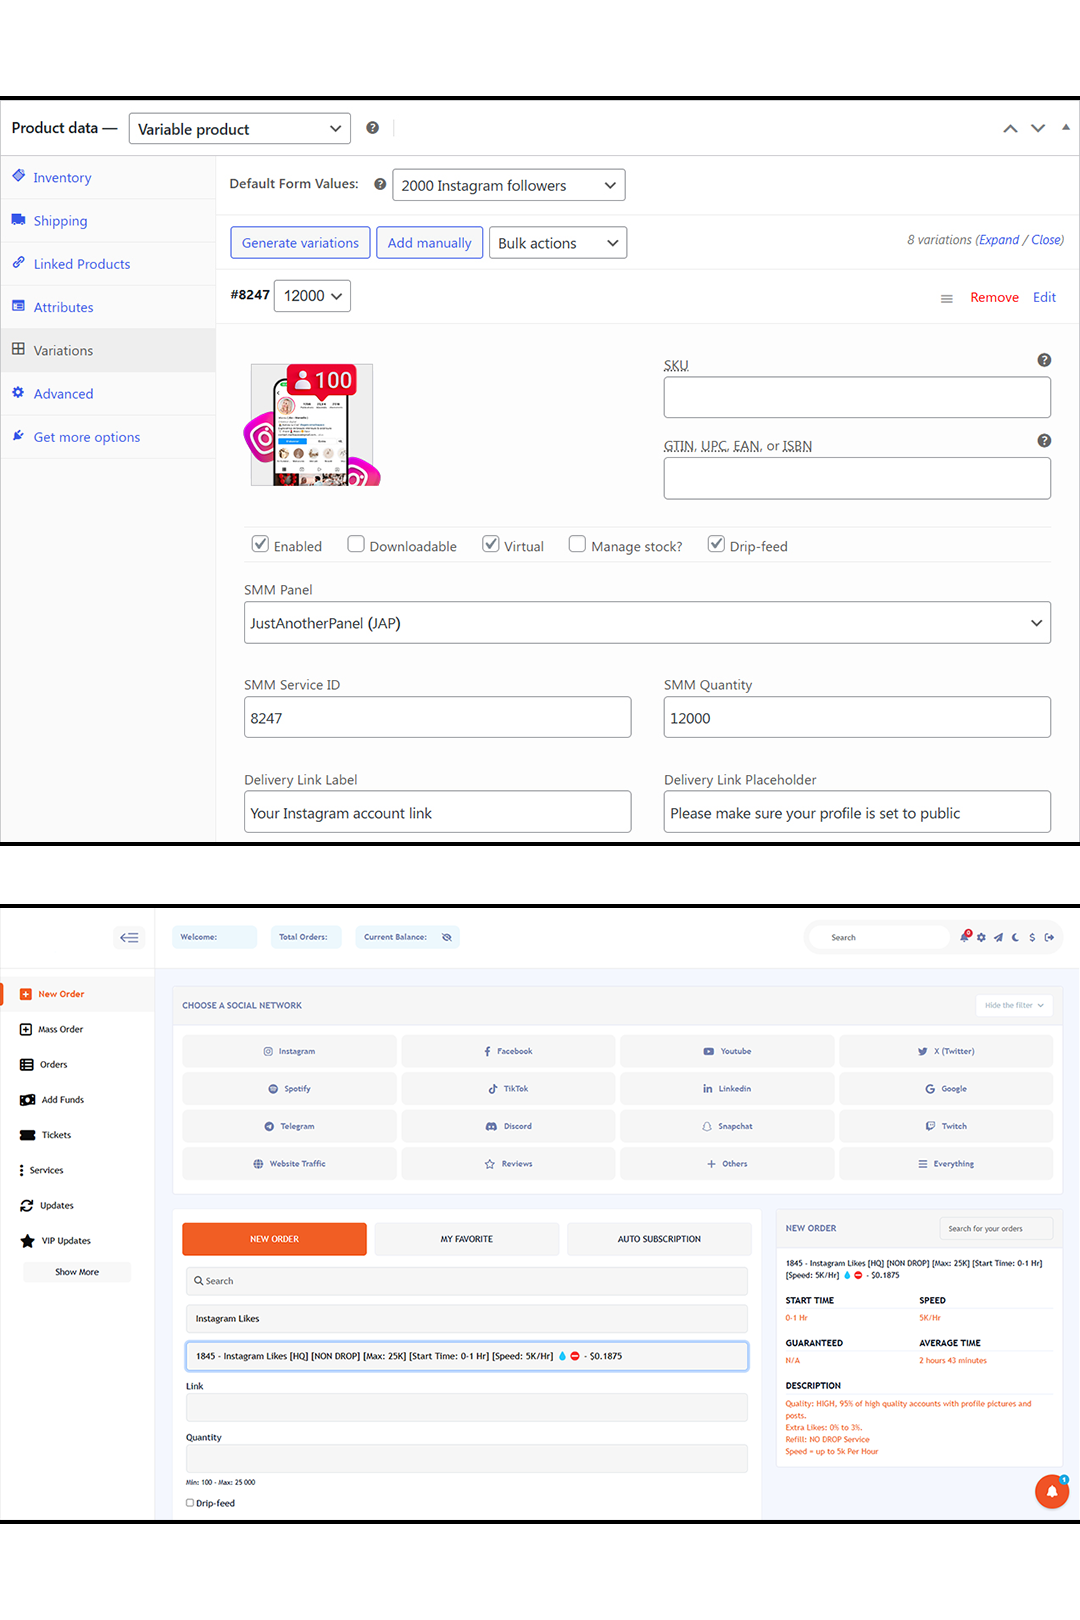1080x1620 pixels.
Task: Collapse the sidebar with the menu toggle icon
Action: click(x=129, y=937)
